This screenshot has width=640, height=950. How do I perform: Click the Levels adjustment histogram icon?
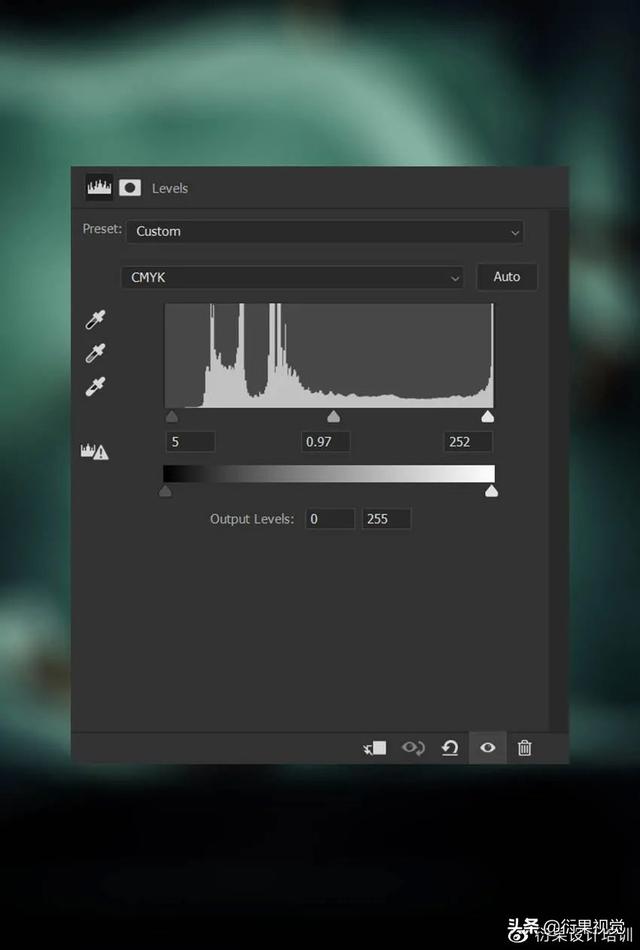point(99,188)
